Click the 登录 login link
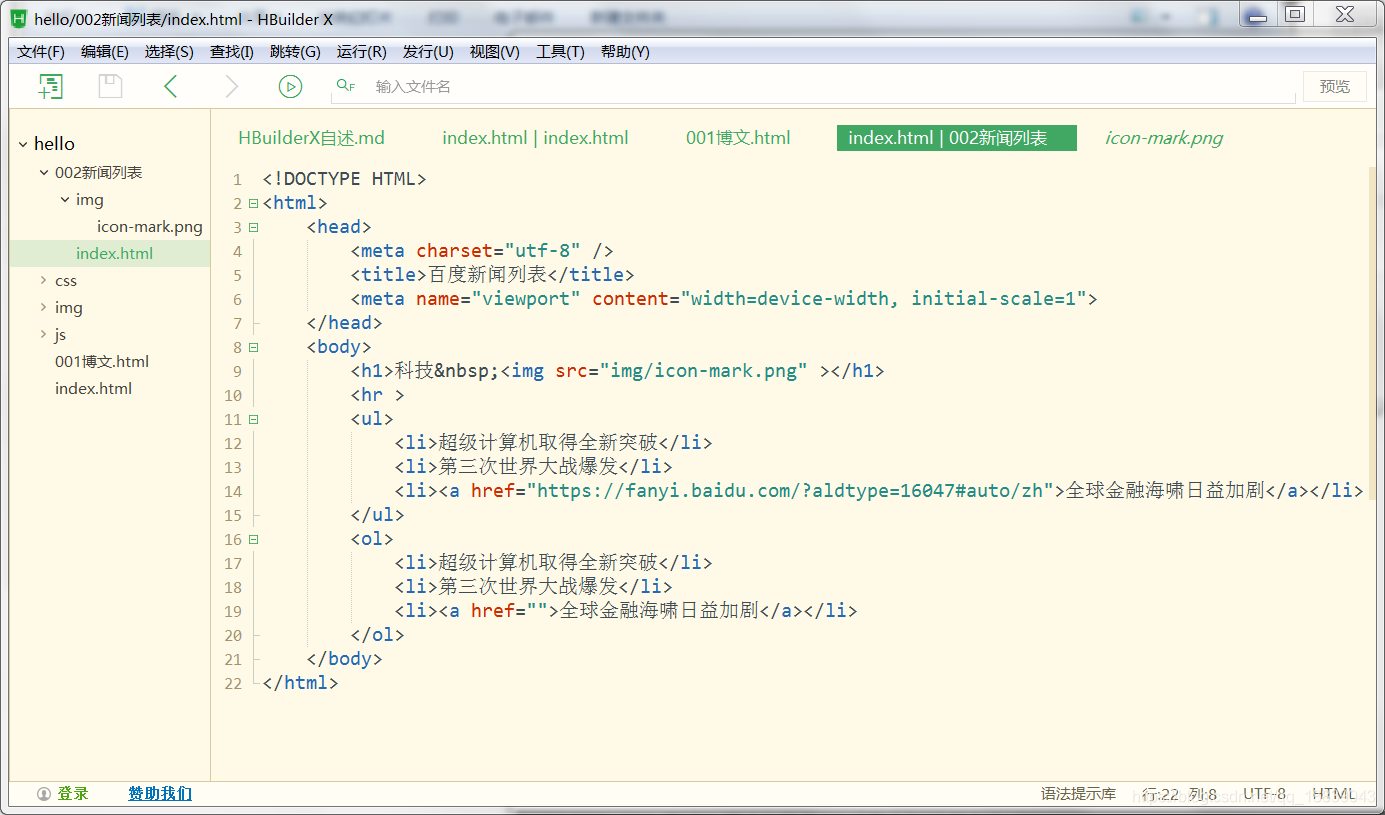This screenshot has width=1385, height=815. coord(73,794)
